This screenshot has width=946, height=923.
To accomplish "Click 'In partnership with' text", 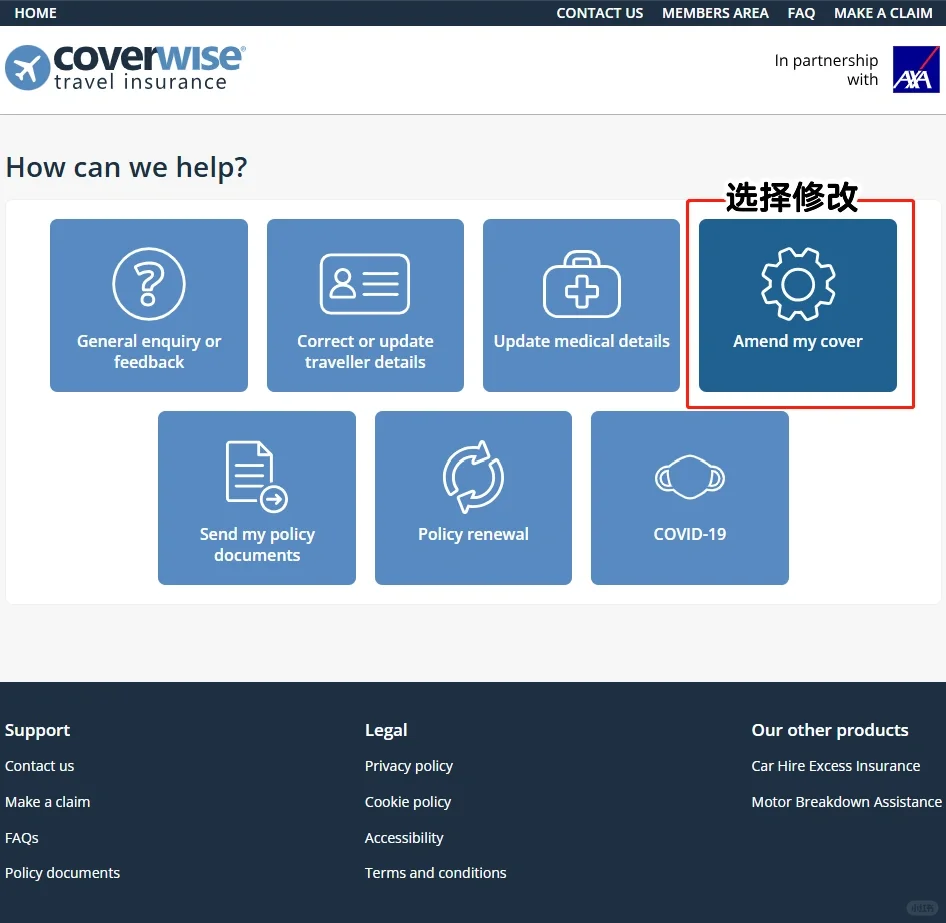I will (x=826, y=70).
